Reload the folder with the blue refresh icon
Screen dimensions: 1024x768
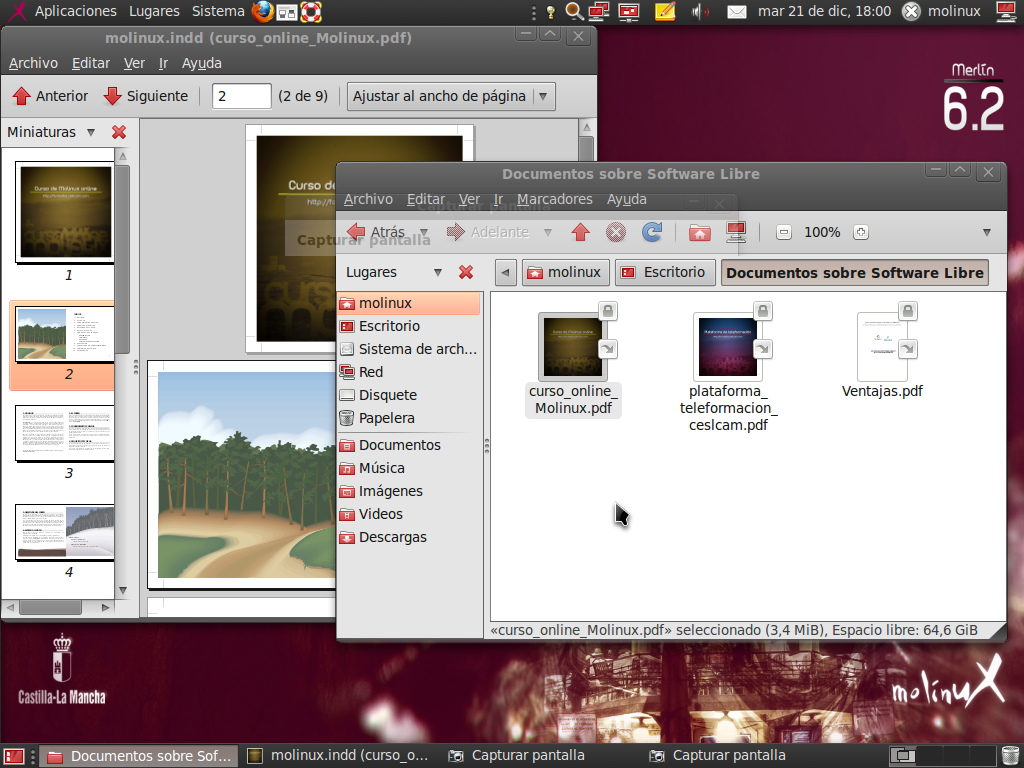coord(652,232)
